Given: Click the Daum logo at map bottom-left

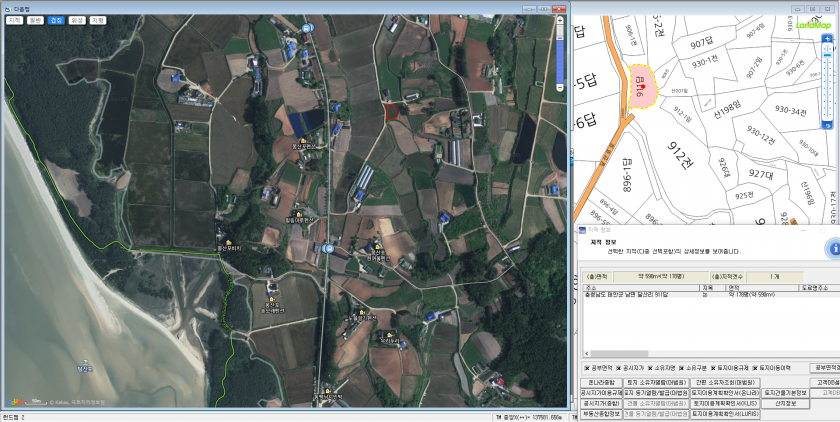Looking at the screenshot, I should (x=16, y=402).
